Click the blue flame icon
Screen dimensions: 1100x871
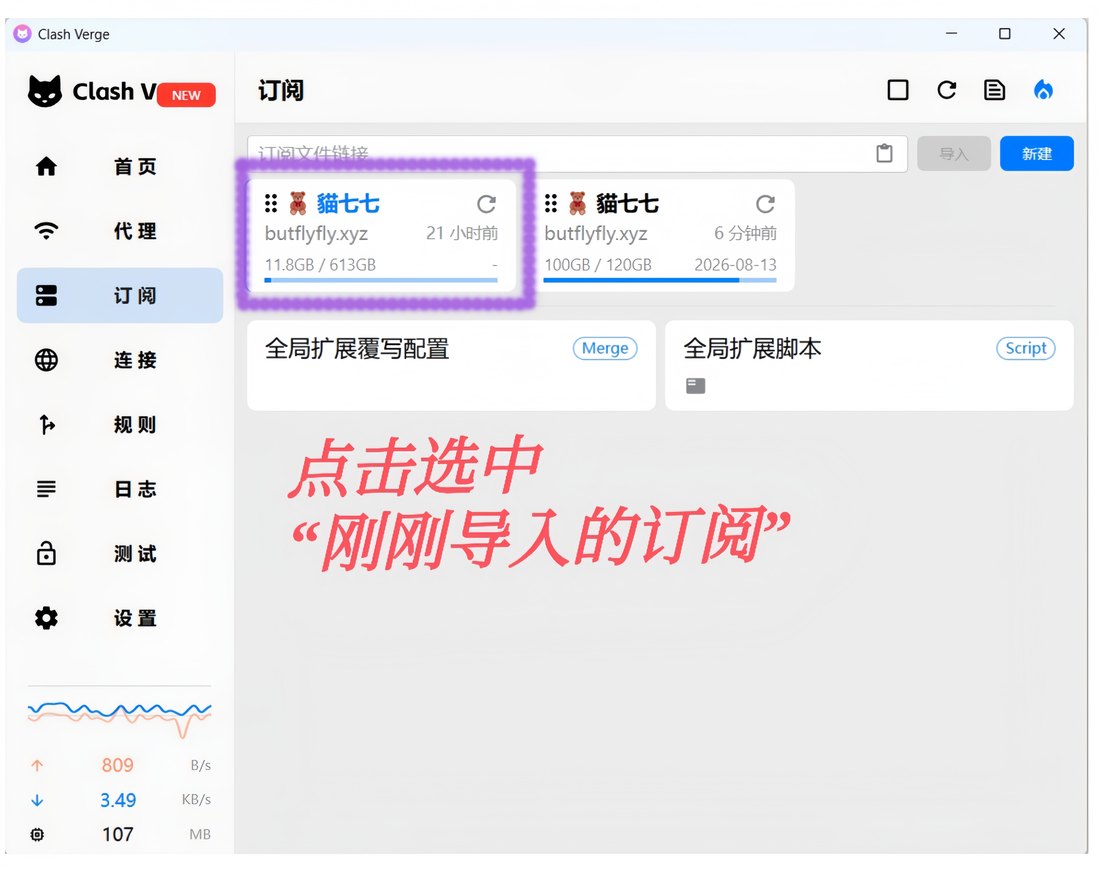[1043, 90]
